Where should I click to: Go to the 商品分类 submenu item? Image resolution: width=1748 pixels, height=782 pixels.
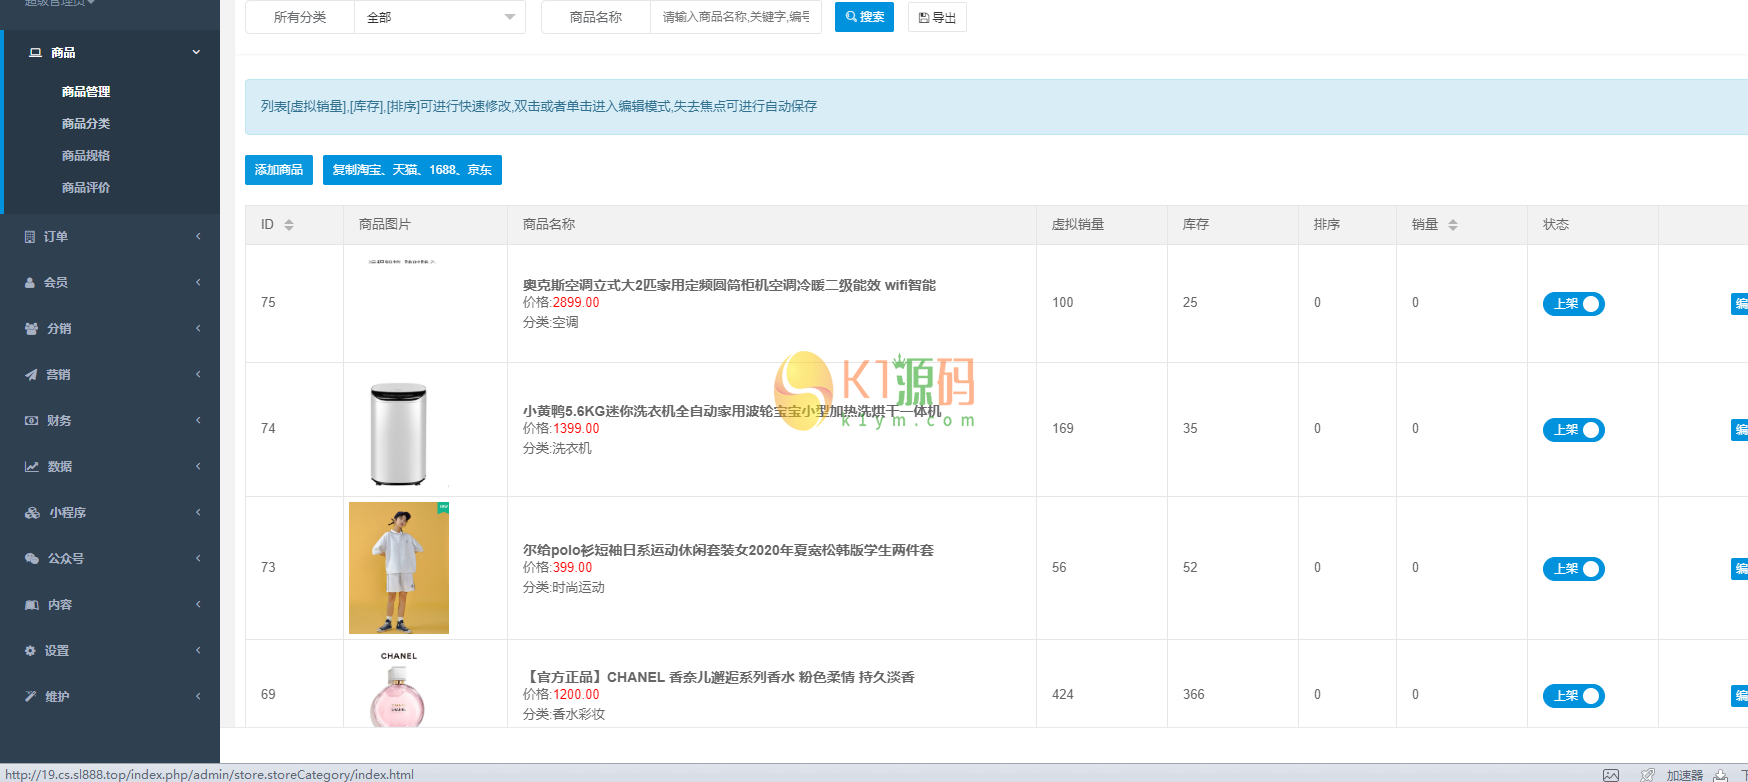pyautogui.click(x=86, y=123)
